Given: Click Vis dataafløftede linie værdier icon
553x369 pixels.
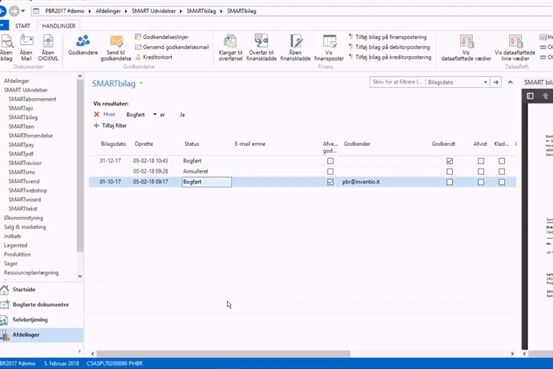Looking at the screenshot, I should coord(515,48).
